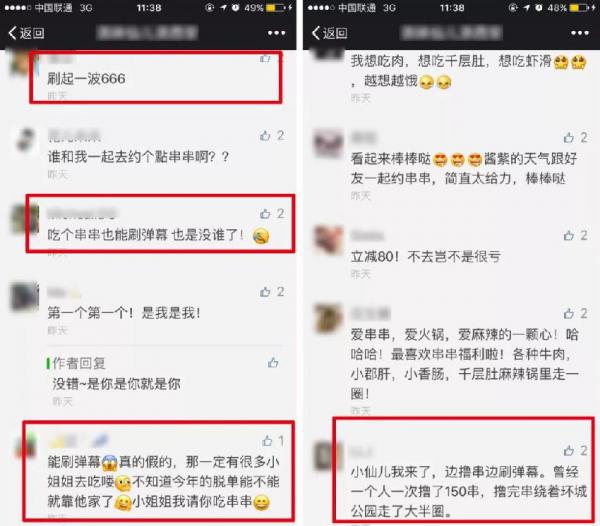
Task: Tap the blurred title on left screen
Action: point(147,33)
